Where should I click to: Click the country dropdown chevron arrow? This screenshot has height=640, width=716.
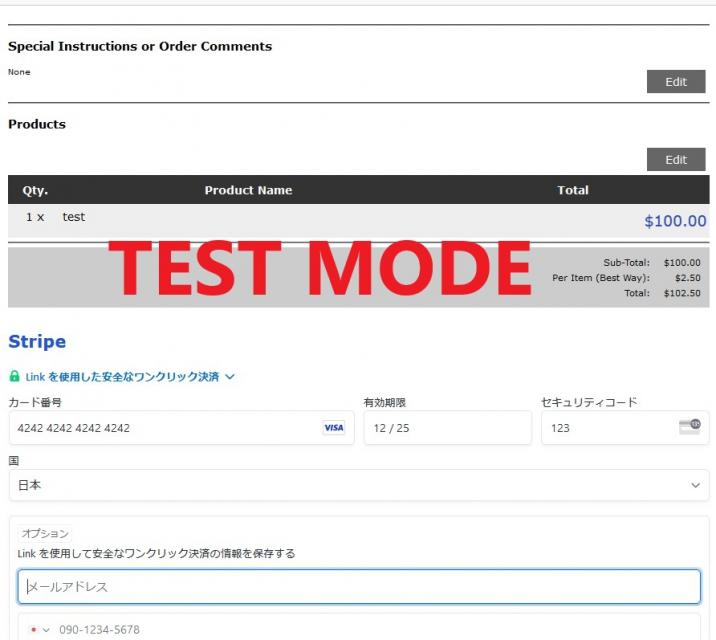[x=695, y=485]
